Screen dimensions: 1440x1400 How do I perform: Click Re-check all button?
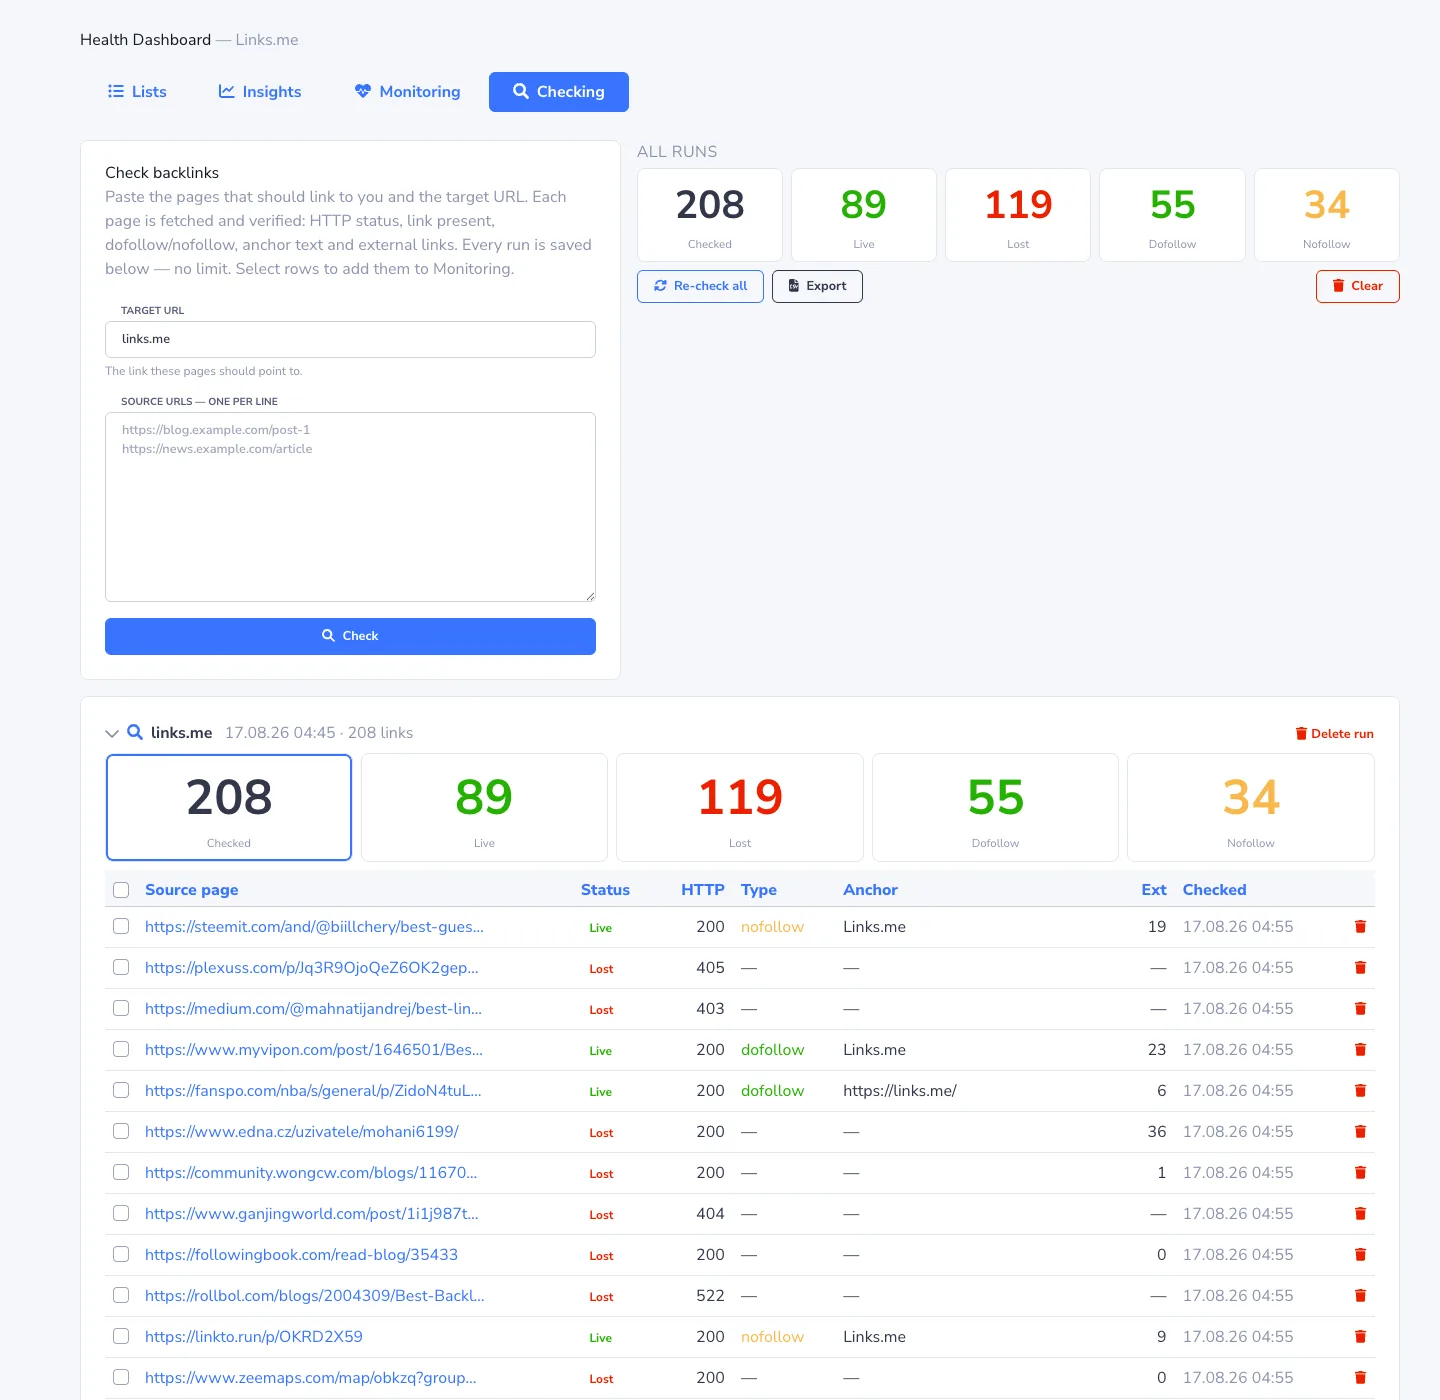coord(700,286)
